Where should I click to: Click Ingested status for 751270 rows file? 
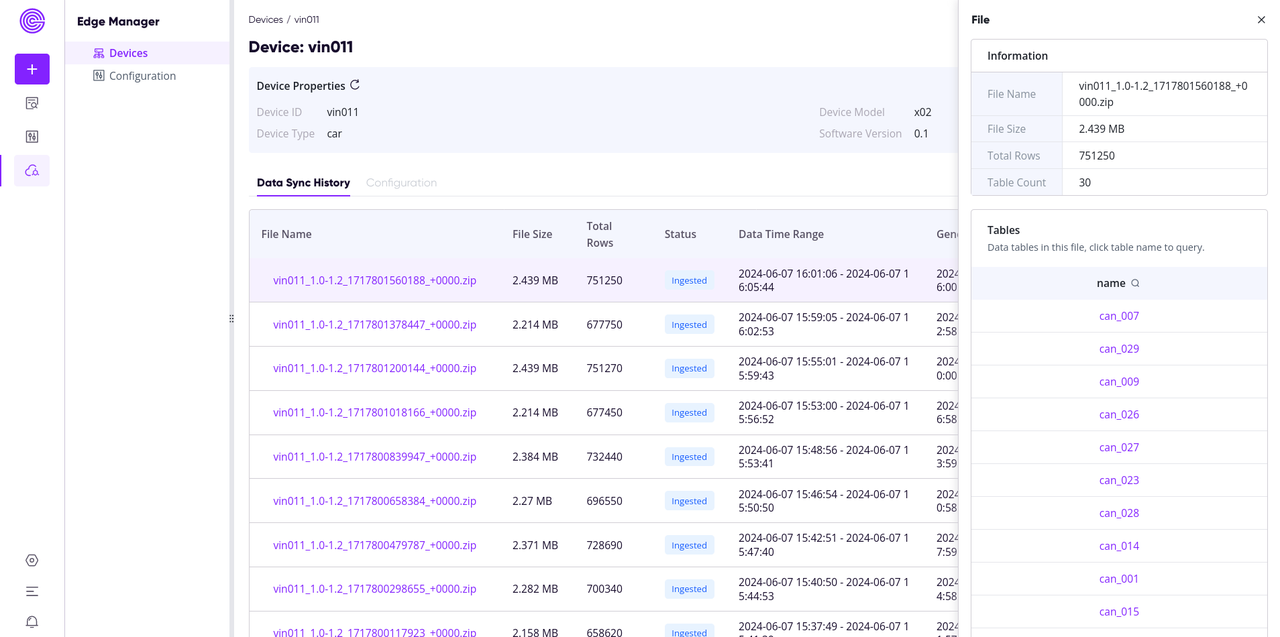[x=689, y=369]
